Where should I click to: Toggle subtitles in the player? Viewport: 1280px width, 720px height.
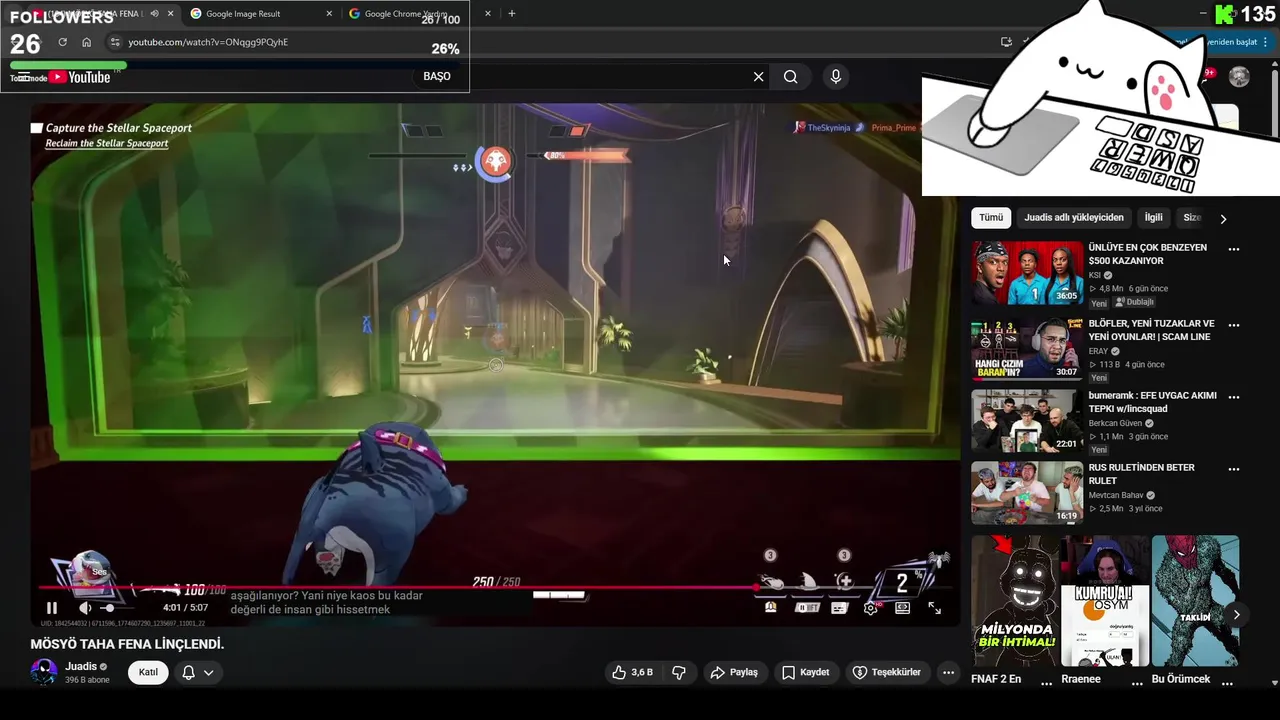coord(839,607)
